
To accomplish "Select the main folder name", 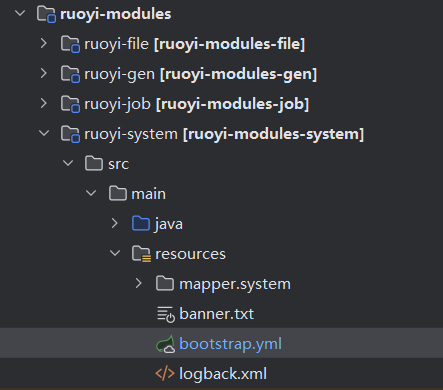I will tap(148, 194).
